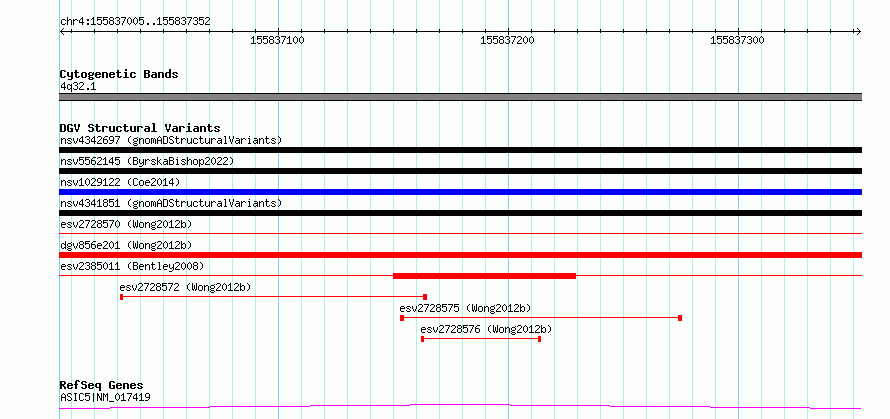Open variant dgv856e201 (Wong2012b) label
Screen dimensions: 890x419
(126, 245)
